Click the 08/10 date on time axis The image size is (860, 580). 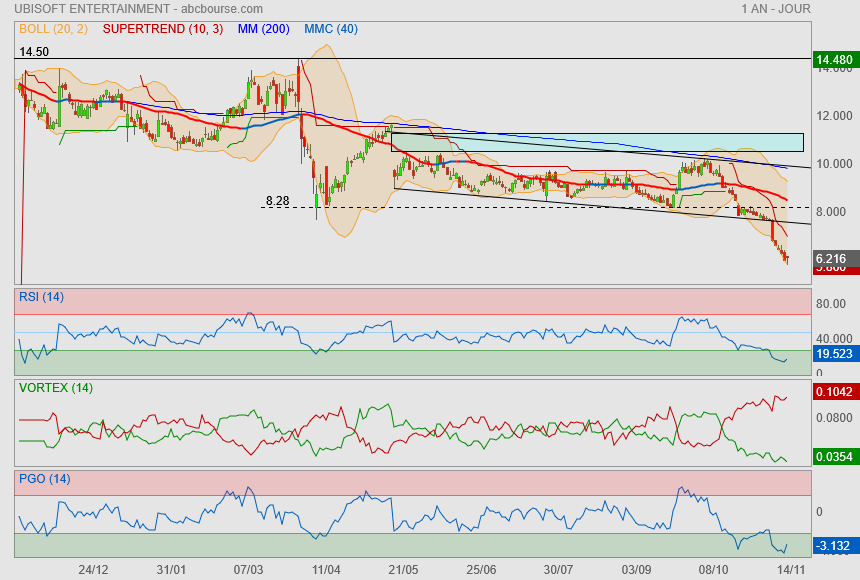pos(713,569)
